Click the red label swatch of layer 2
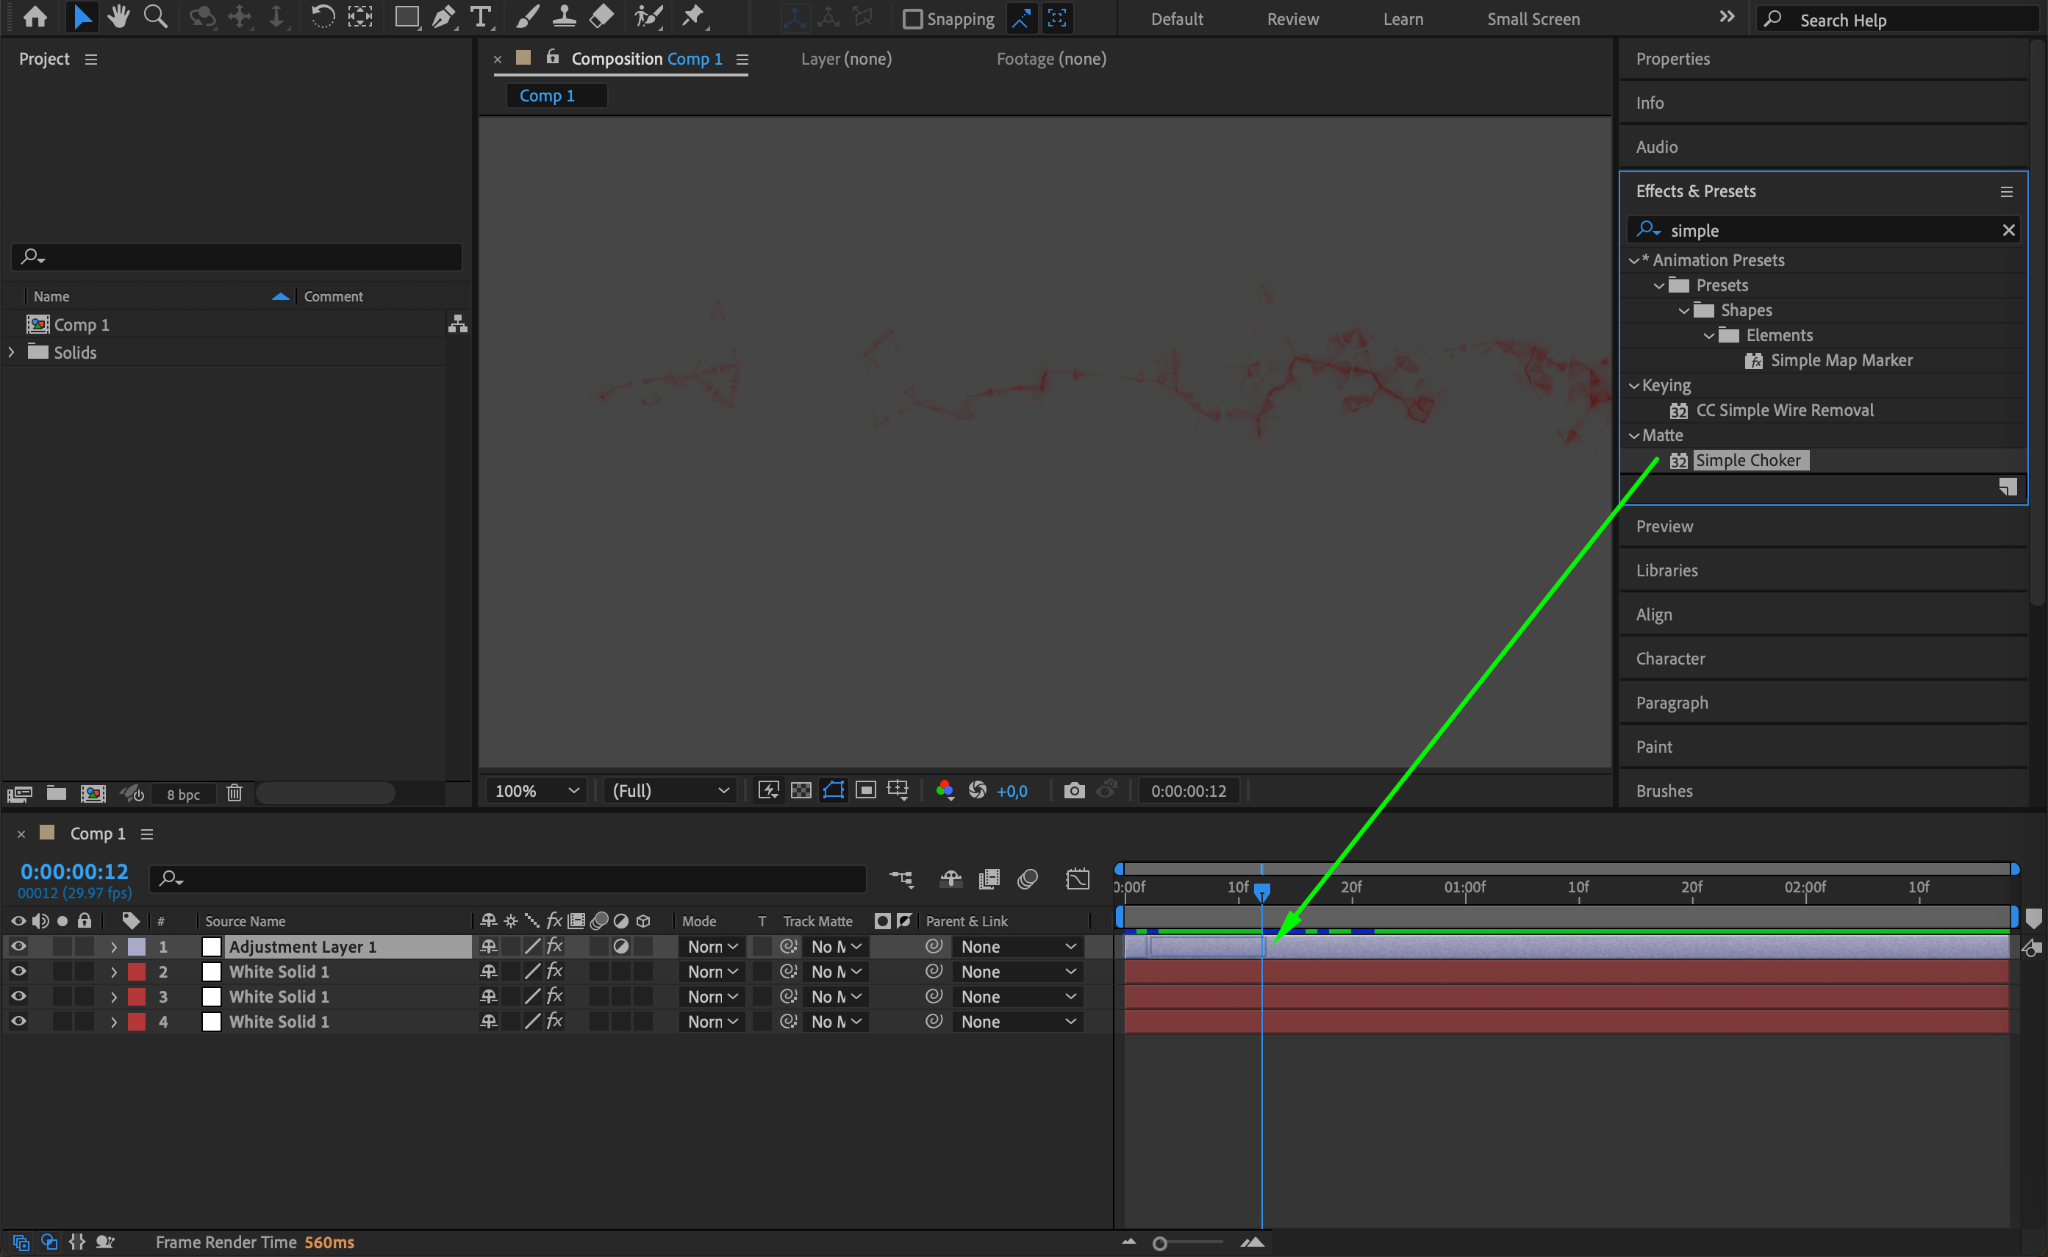 [x=137, y=971]
